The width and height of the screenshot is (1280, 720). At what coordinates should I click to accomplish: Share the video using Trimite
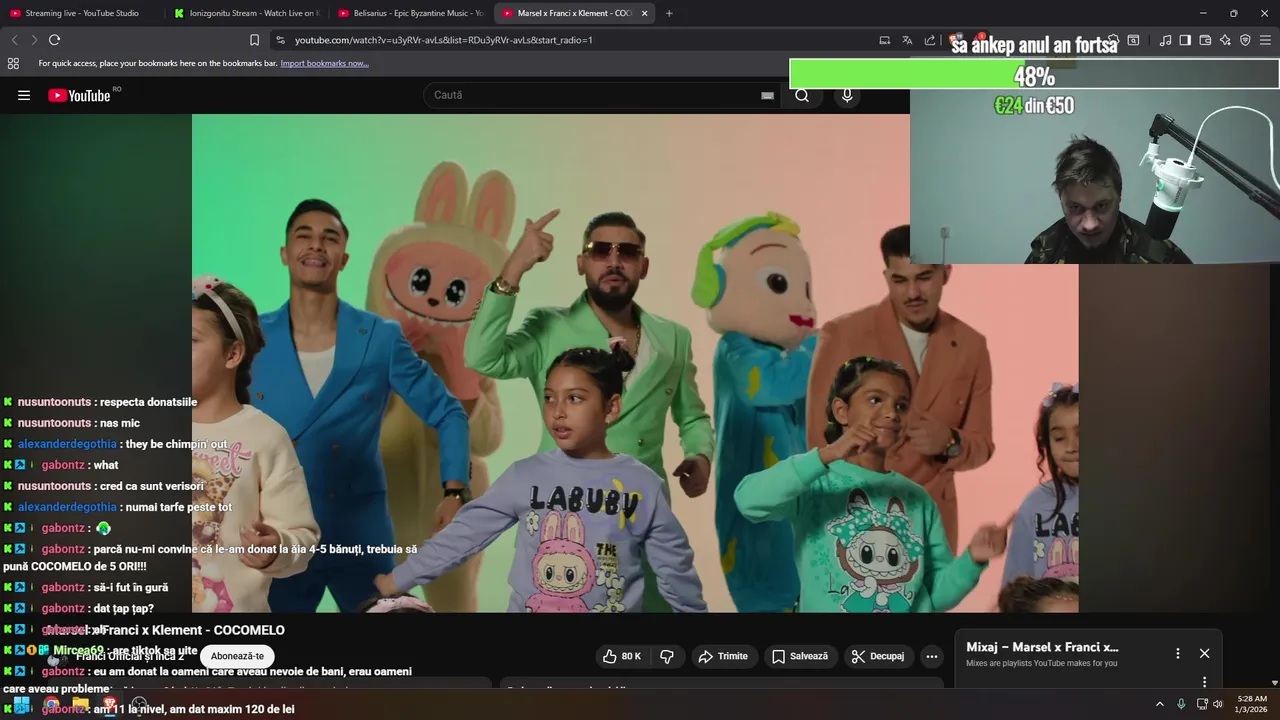[x=723, y=656]
